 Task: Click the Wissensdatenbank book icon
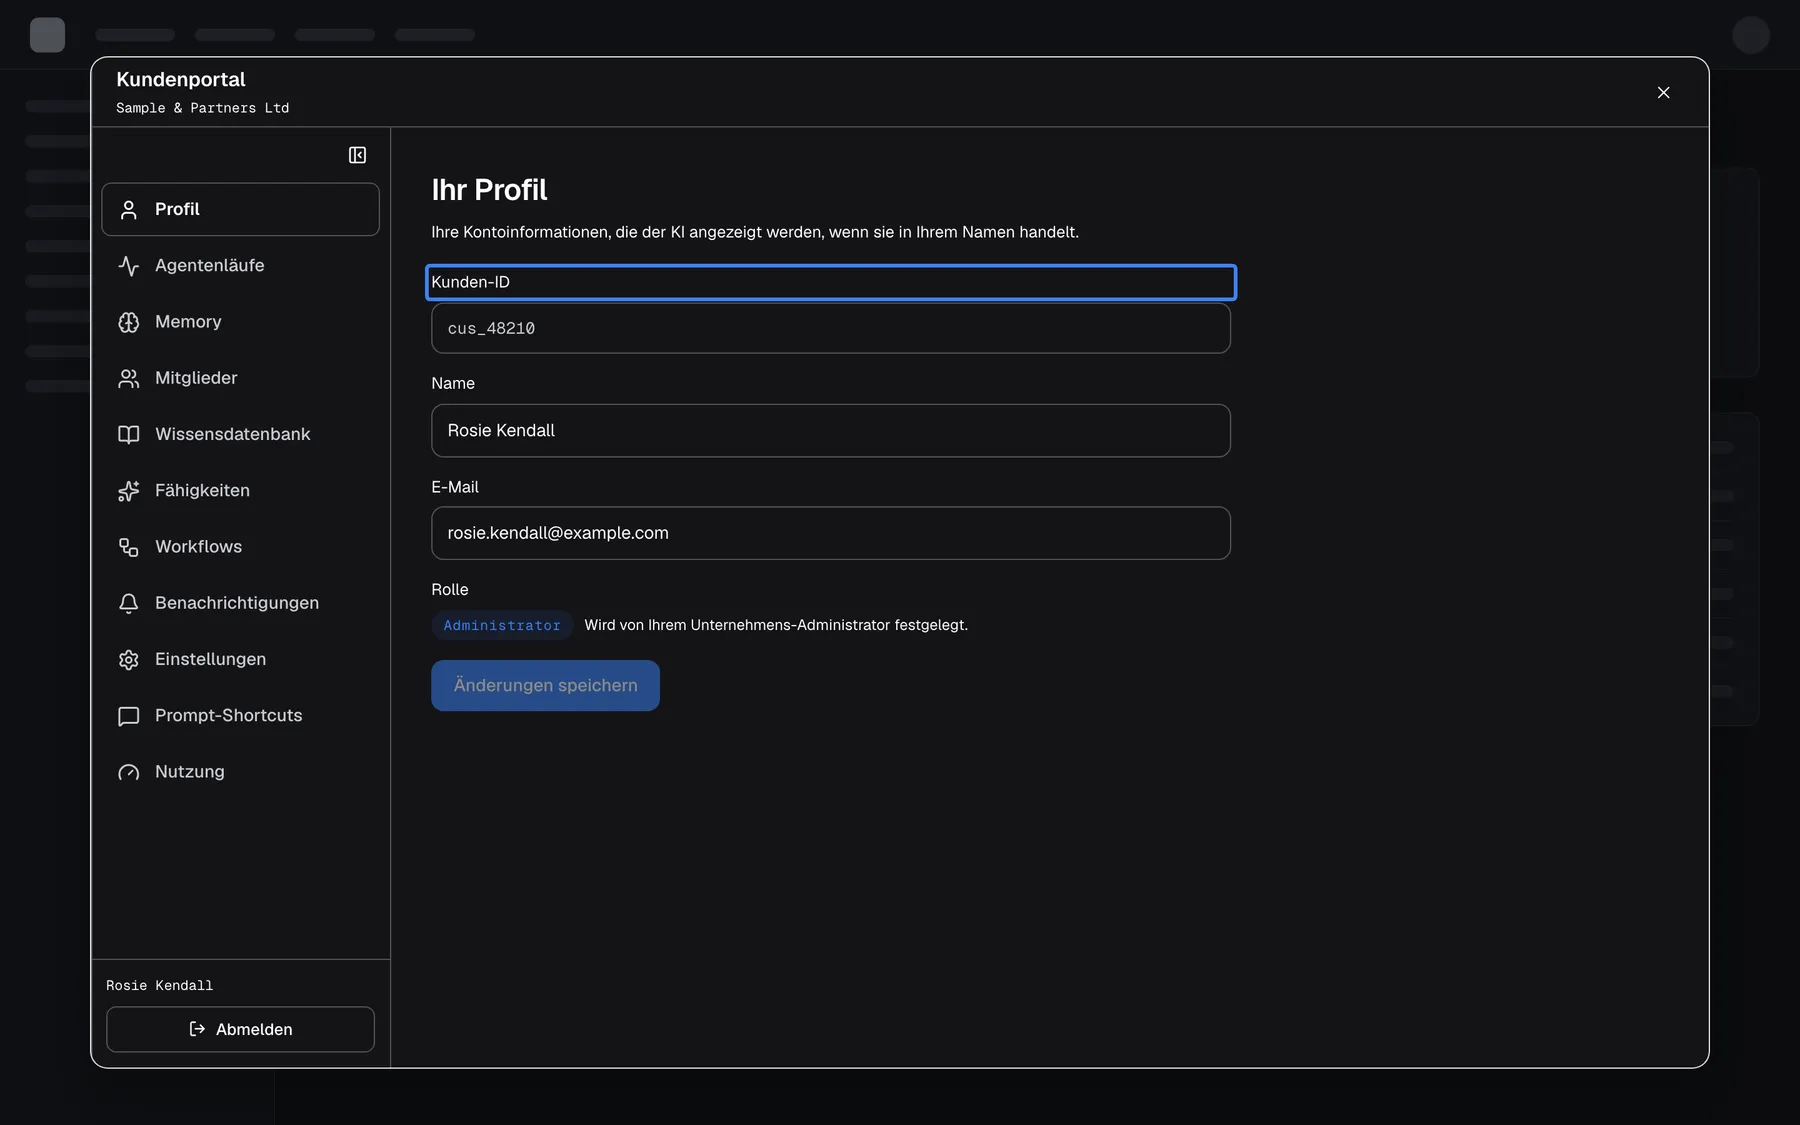click(x=128, y=434)
